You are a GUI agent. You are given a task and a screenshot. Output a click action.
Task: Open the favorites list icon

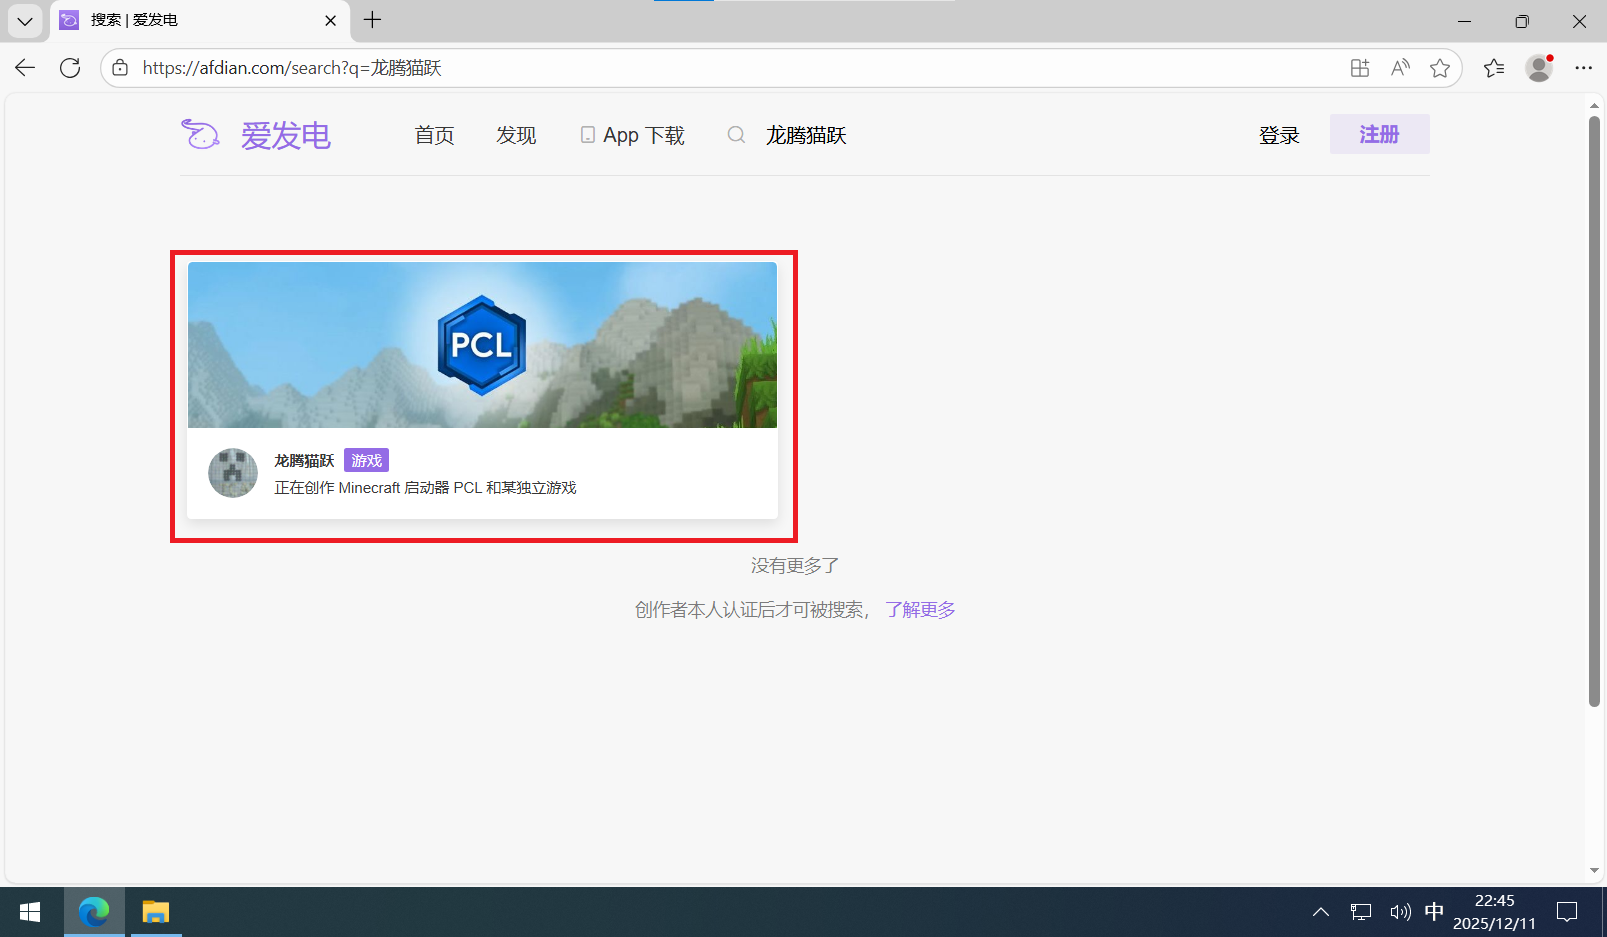[1494, 68]
